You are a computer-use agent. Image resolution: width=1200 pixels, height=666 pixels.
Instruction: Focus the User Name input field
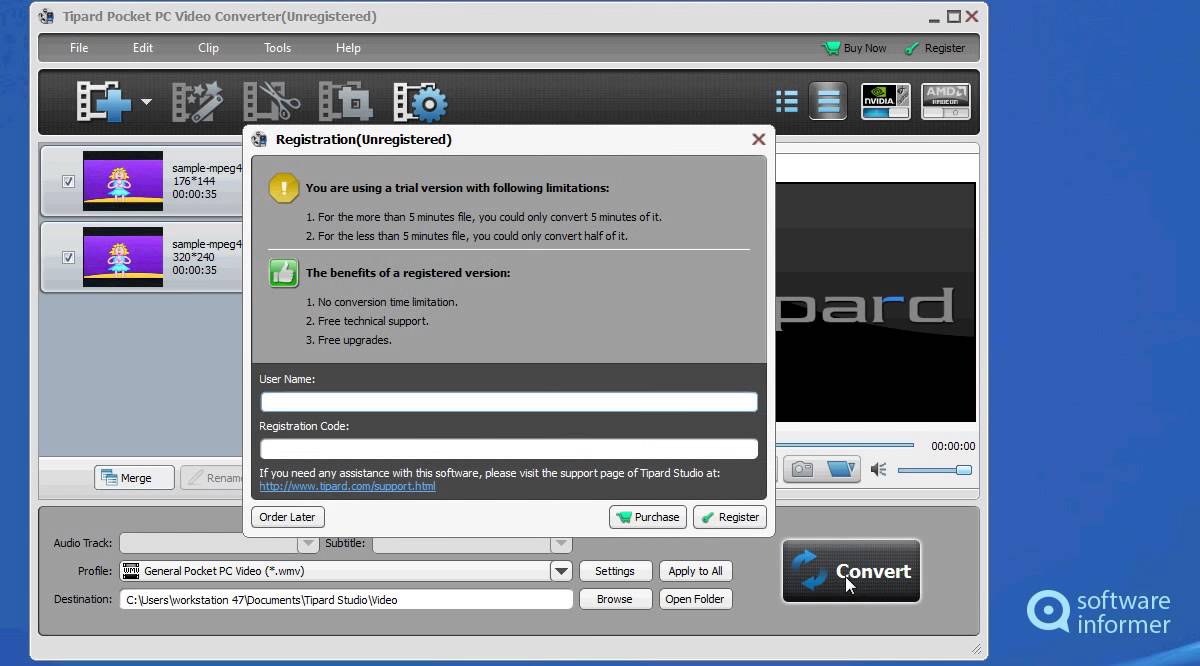(x=509, y=402)
